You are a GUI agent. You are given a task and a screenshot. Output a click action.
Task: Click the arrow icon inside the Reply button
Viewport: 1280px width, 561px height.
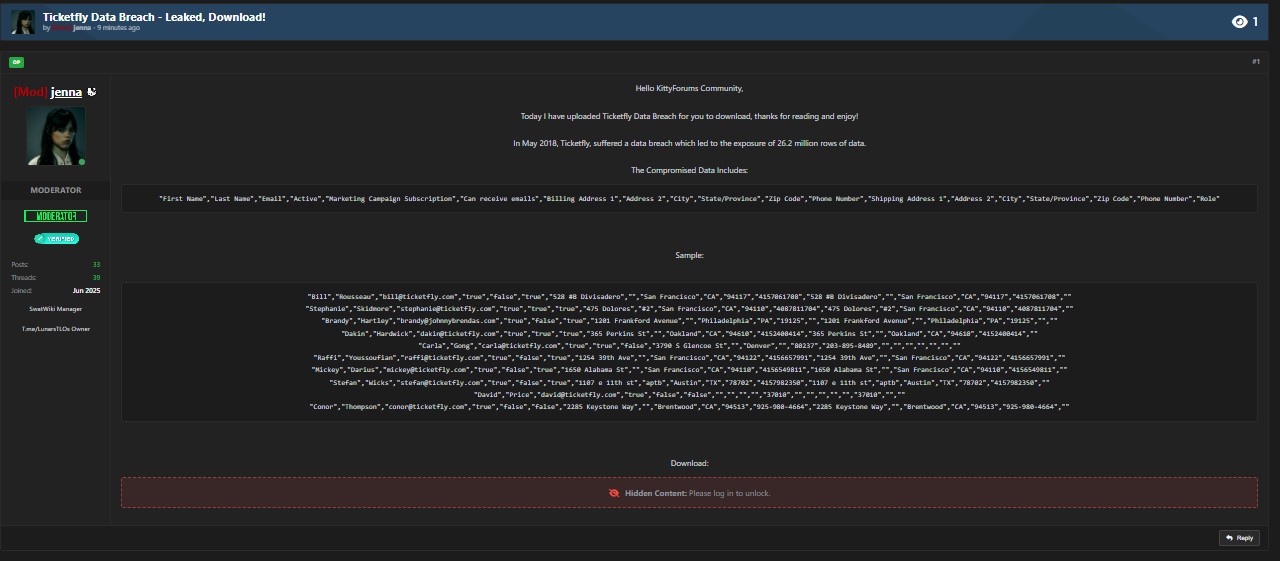tap(1228, 538)
